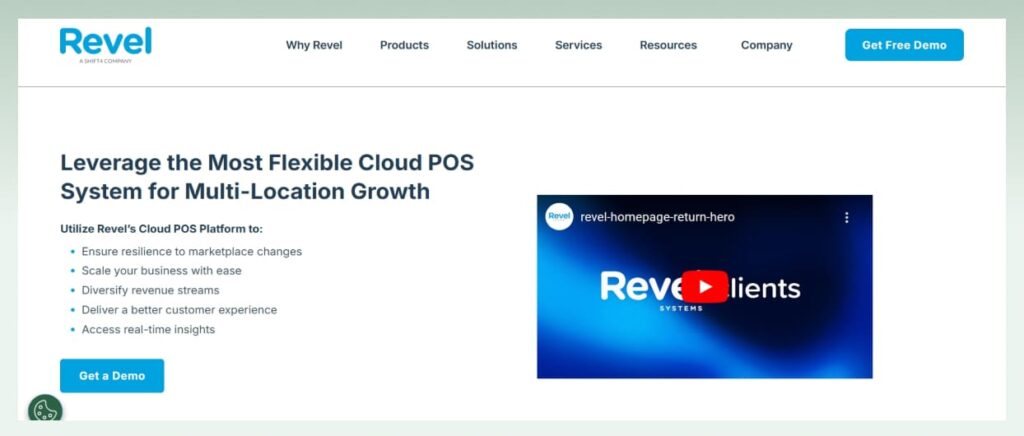1024x436 pixels.
Task: Click the Revel logo in the header
Action: 105,42
